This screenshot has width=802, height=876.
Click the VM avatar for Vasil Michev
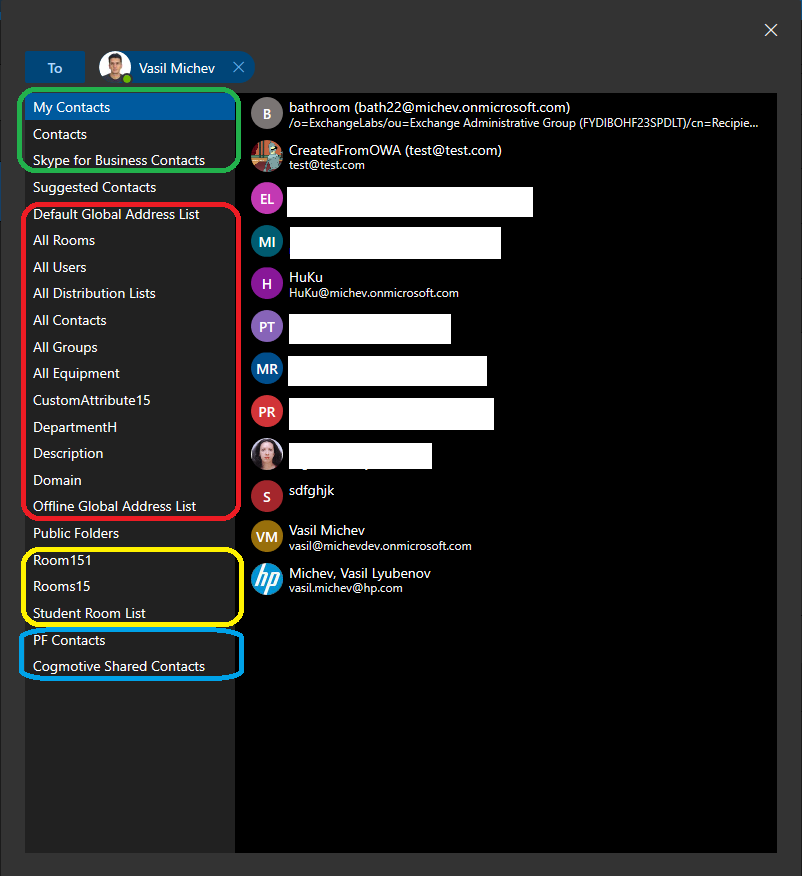267,537
